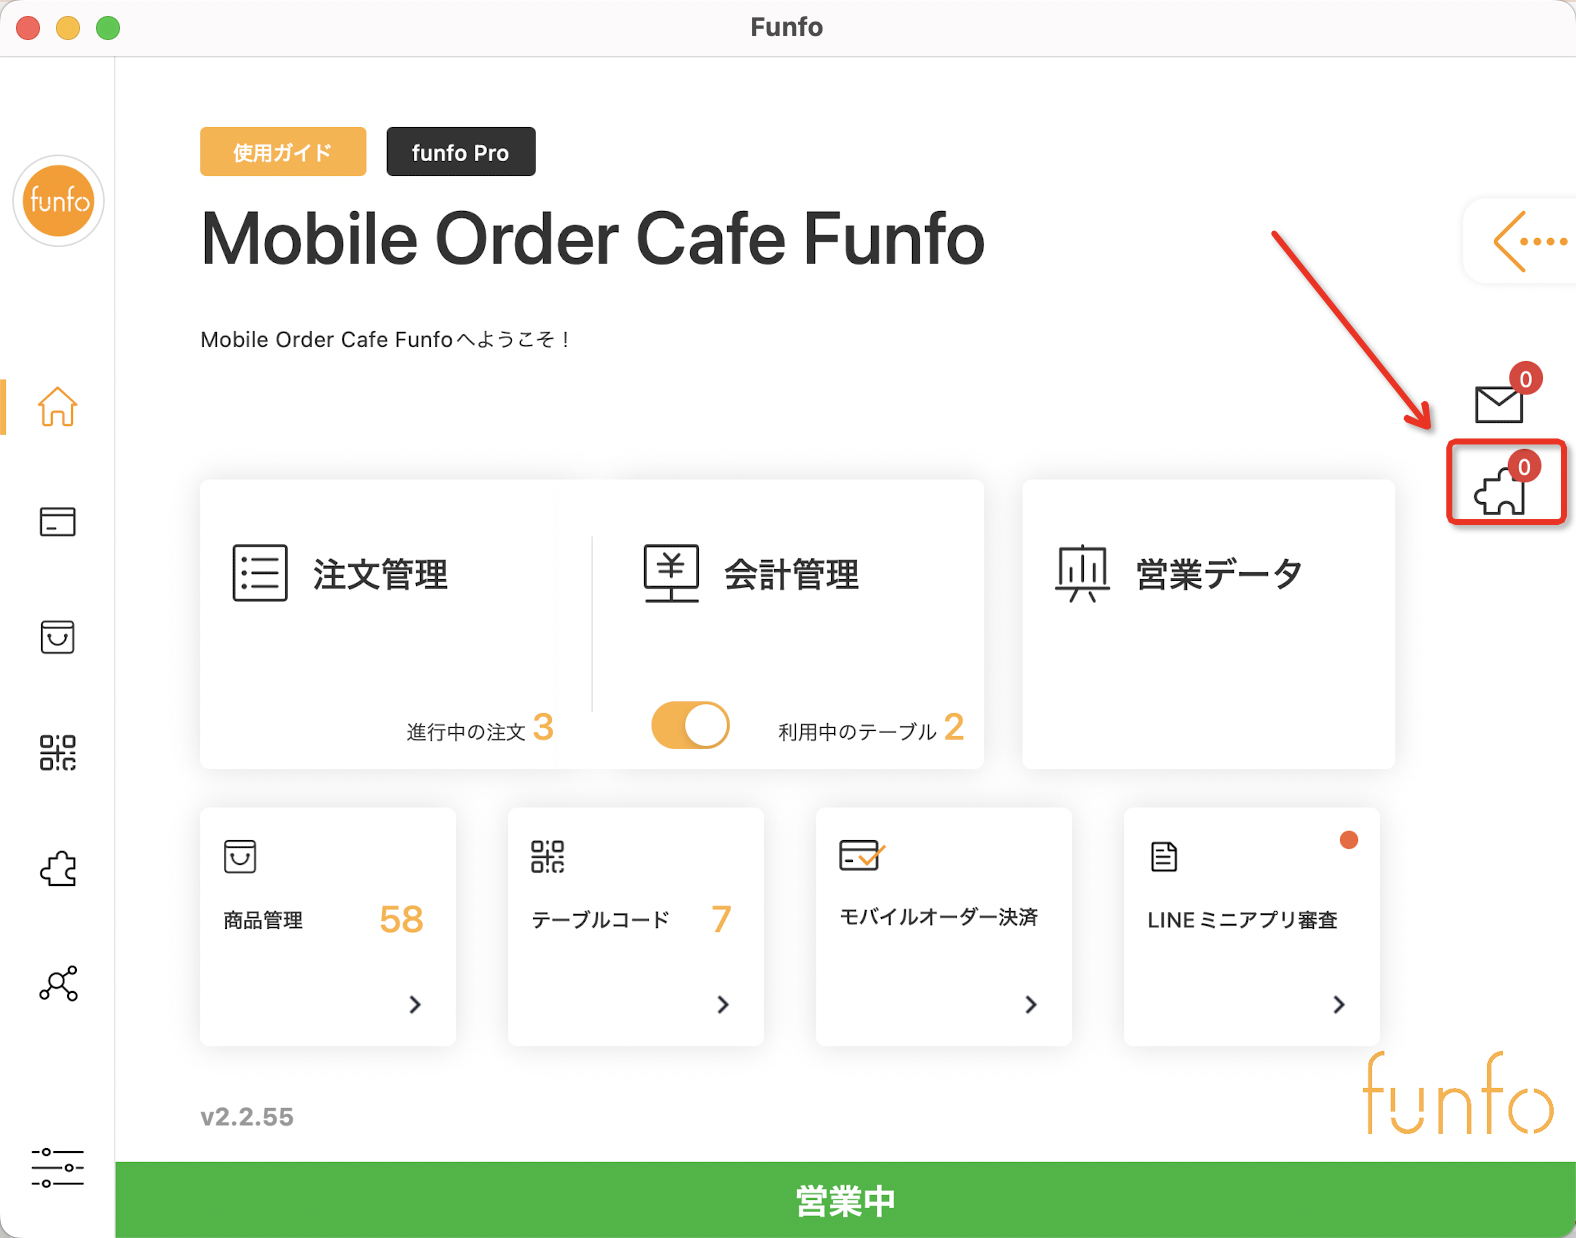Expand the LINEミニアプリ審査 card chevron
1576x1238 pixels.
tap(1339, 1004)
